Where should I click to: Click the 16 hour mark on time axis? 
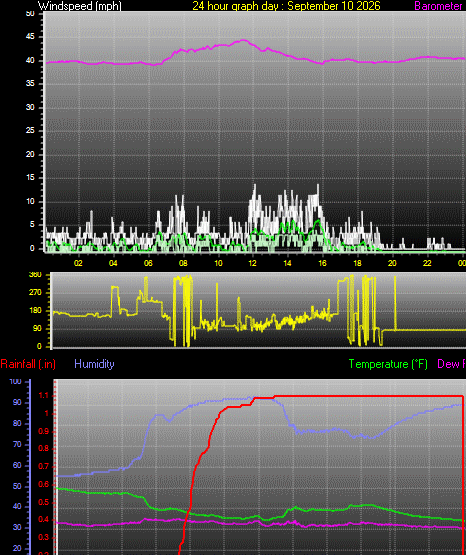coord(322,263)
